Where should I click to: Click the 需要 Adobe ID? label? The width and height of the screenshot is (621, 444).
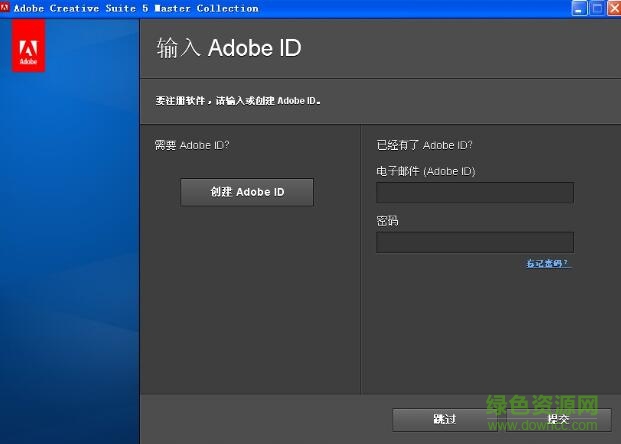[192, 145]
